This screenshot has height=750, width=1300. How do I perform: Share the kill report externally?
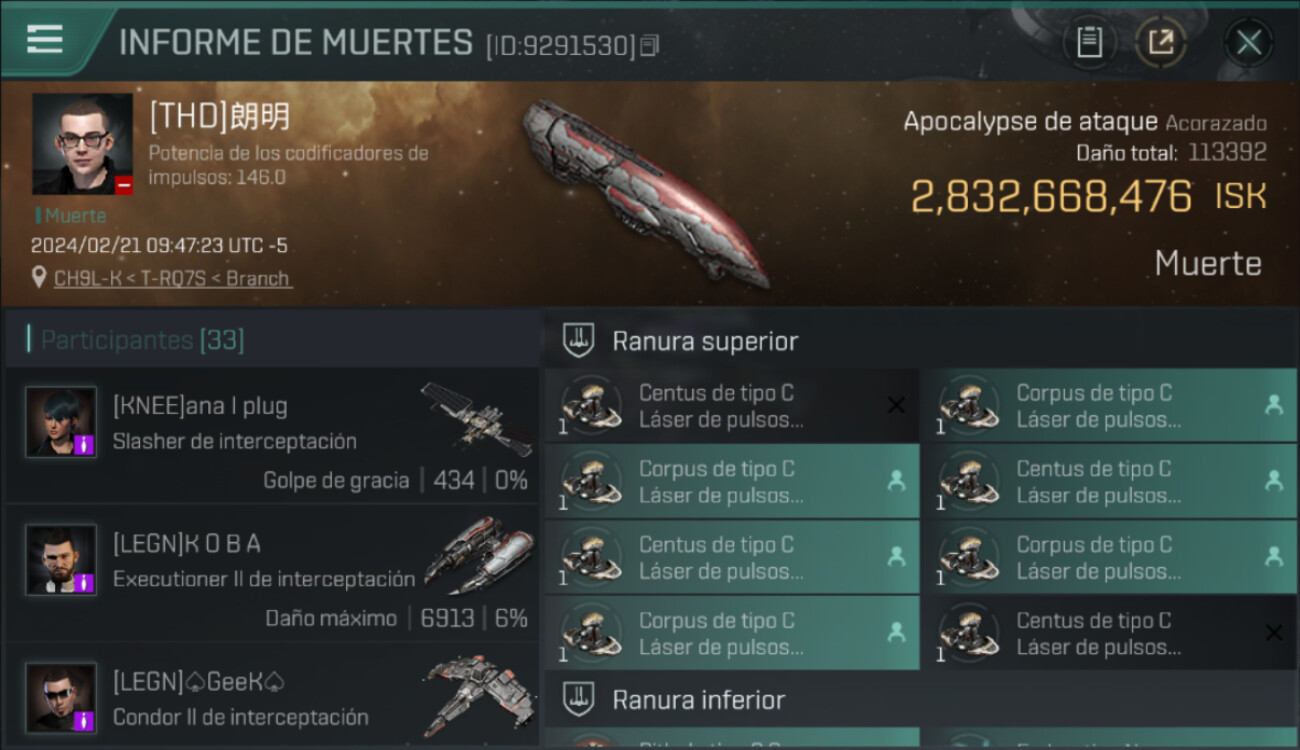(1161, 42)
